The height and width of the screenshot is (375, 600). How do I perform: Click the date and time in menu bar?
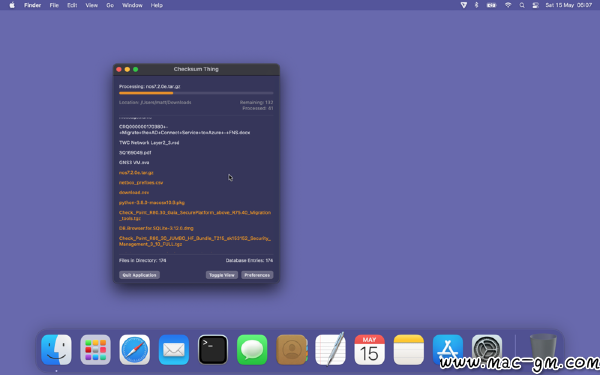(x=569, y=5)
